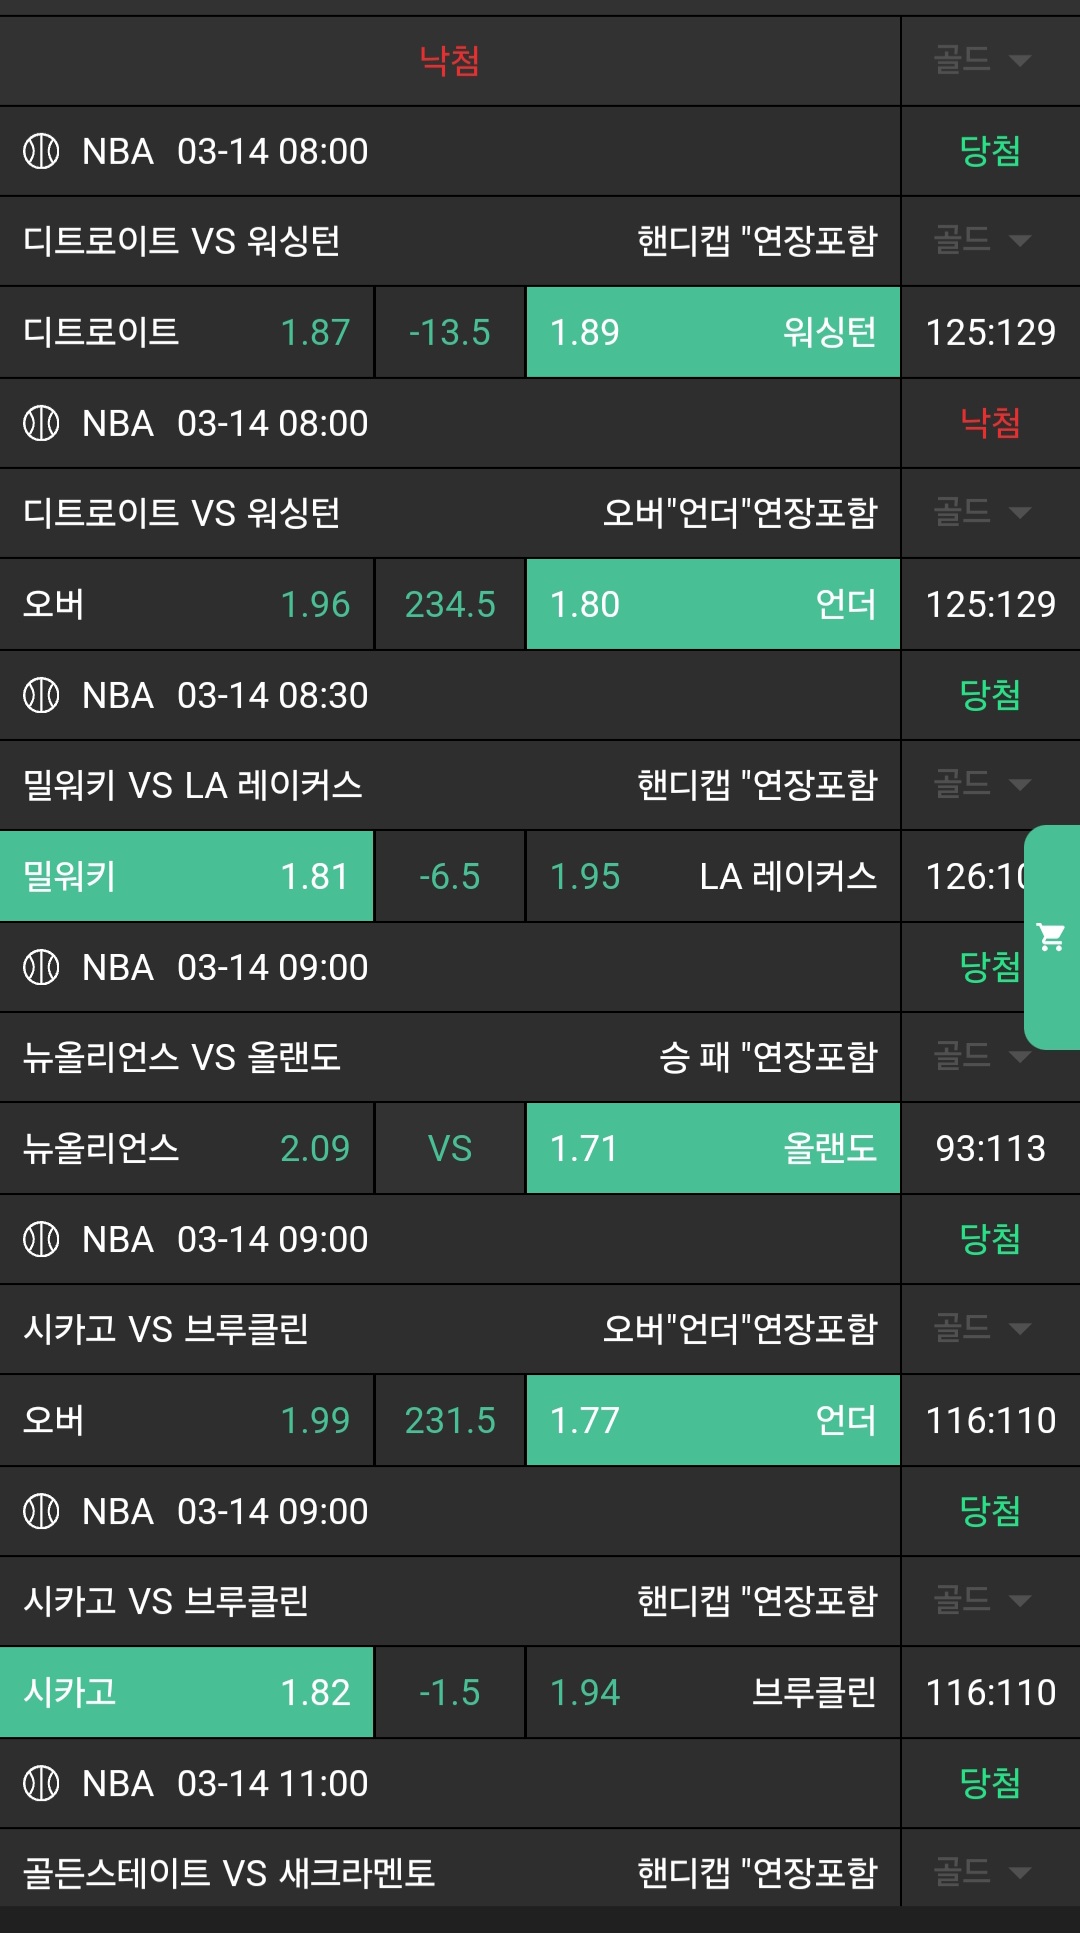
Task: Click the red 낙찰 status at top
Action: click(449, 61)
